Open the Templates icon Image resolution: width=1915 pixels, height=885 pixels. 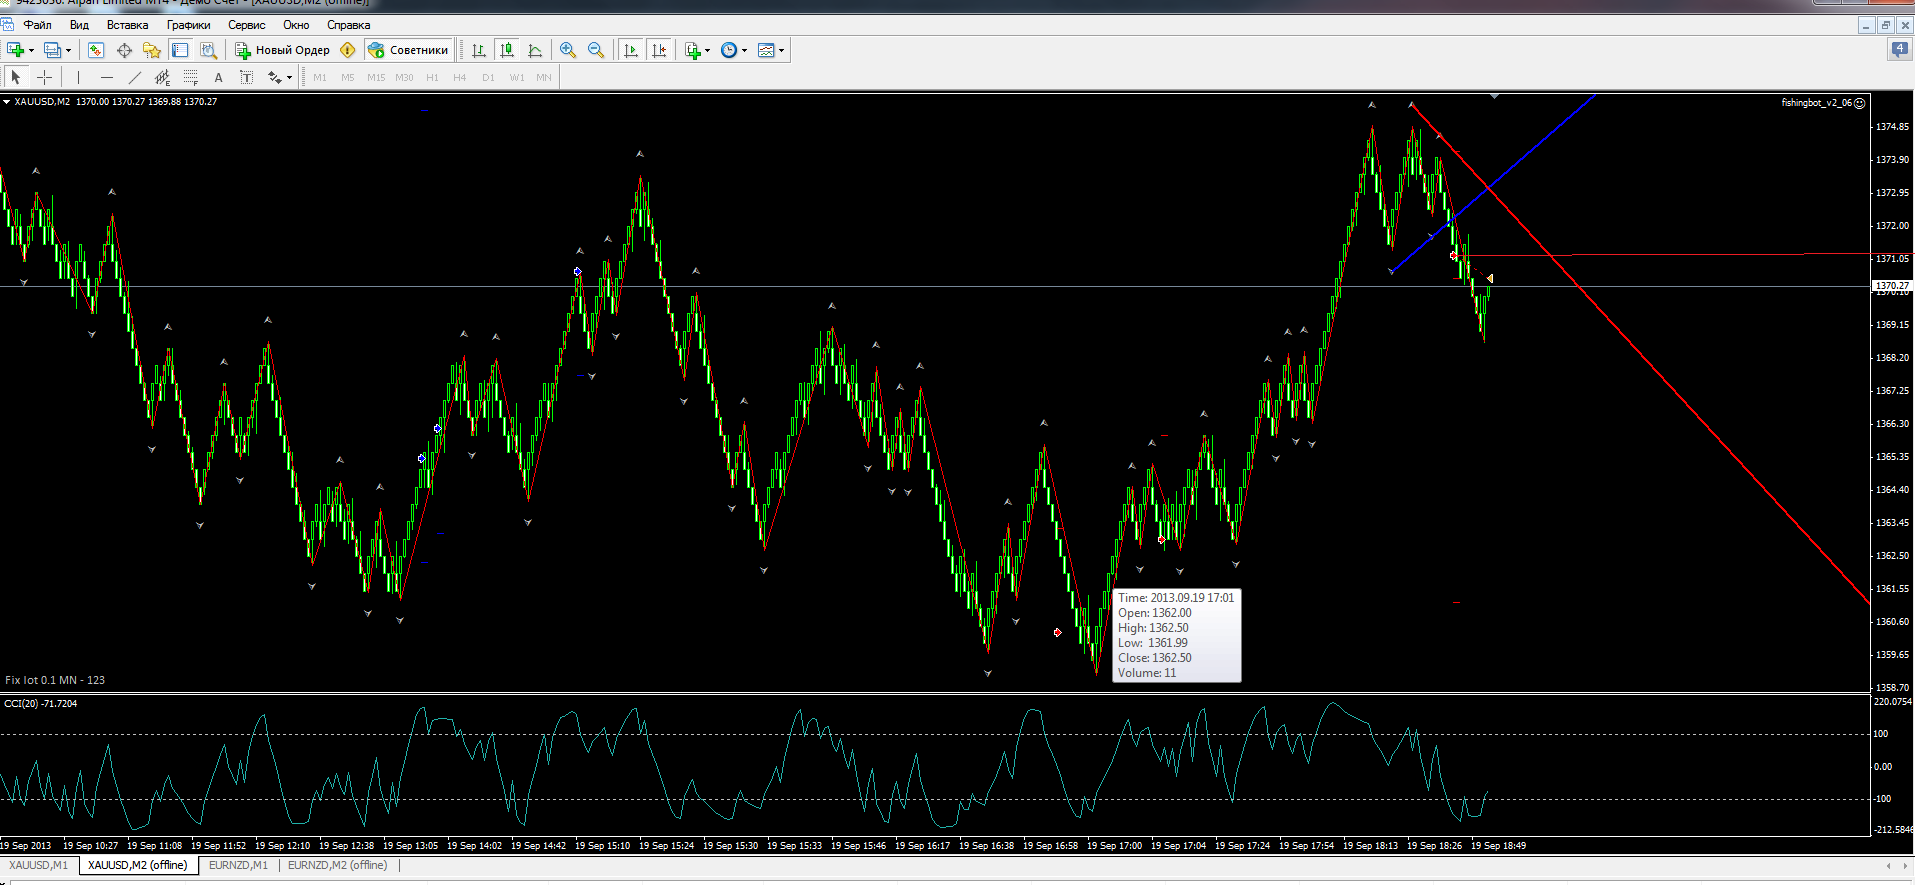pos(766,50)
